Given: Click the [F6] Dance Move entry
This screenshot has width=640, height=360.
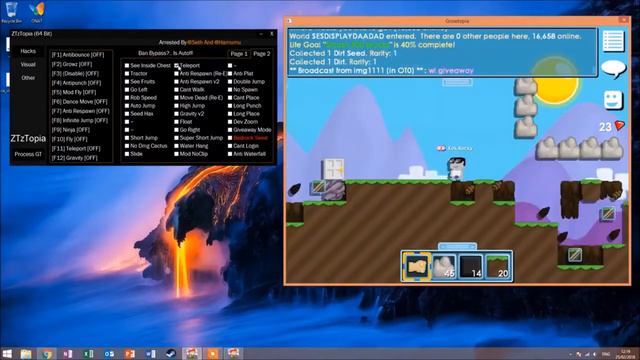Looking at the screenshot, I should [x=79, y=102].
